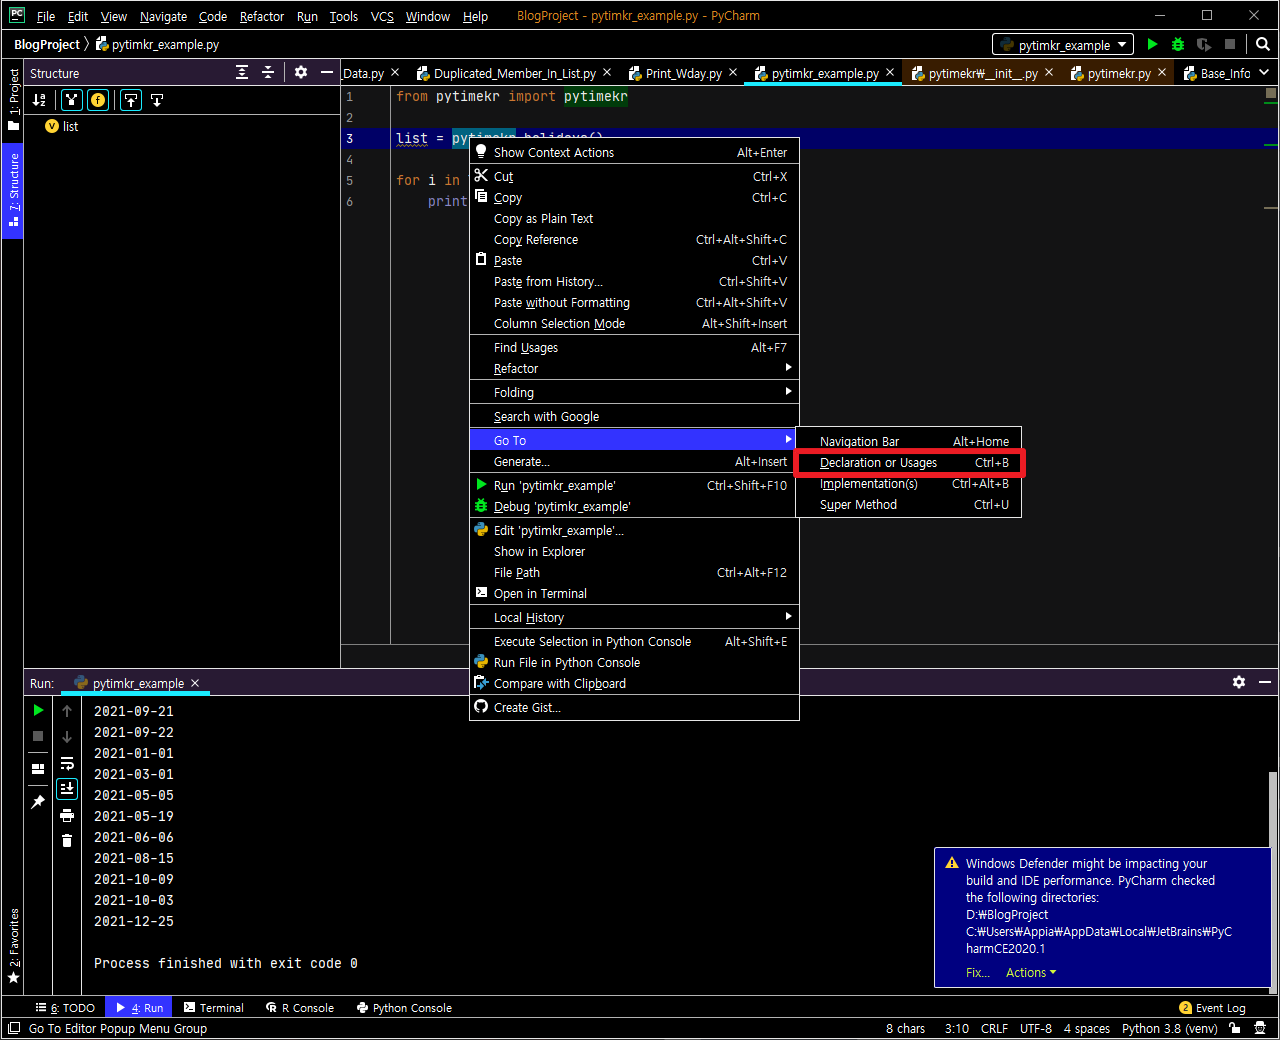Toggle Soft-Wrap icon in Run panel
Screen dimensions: 1280x1040
tap(67, 763)
